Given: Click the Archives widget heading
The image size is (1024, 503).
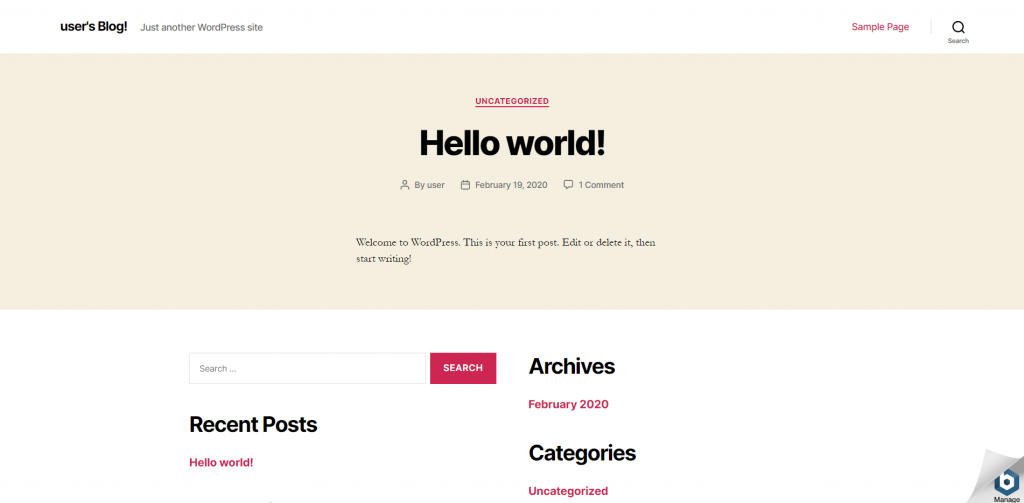Looking at the screenshot, I should click(x=571, y=366).
